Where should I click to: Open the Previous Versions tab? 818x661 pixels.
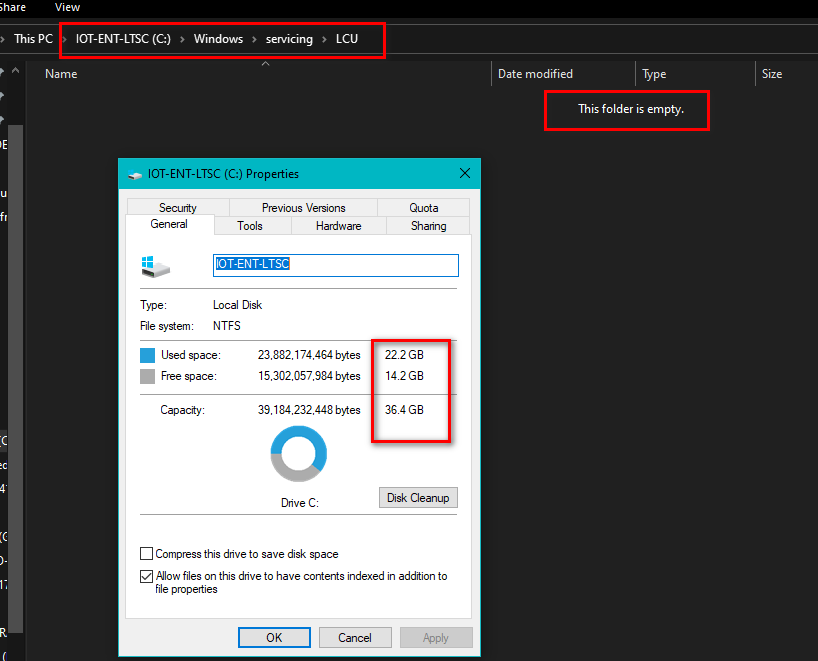[304, 208]
